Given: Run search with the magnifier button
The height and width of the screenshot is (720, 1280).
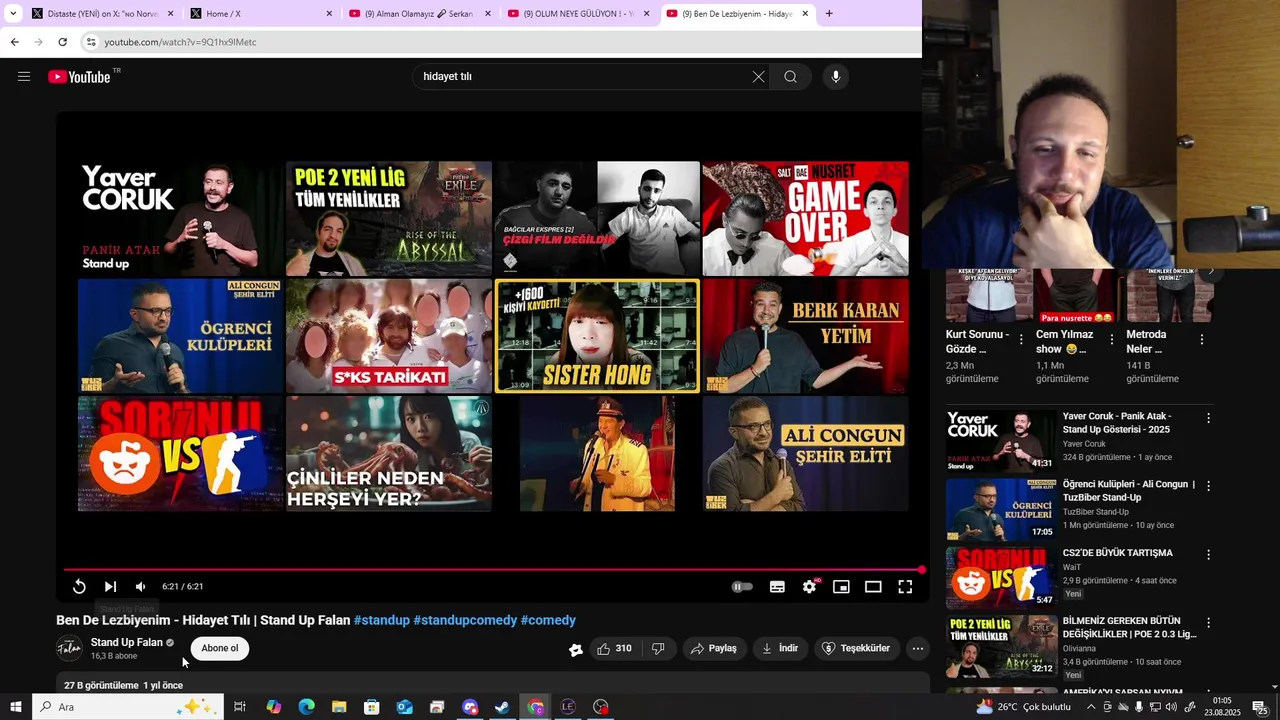Looking at the screenshot, I should coord(790,77).
